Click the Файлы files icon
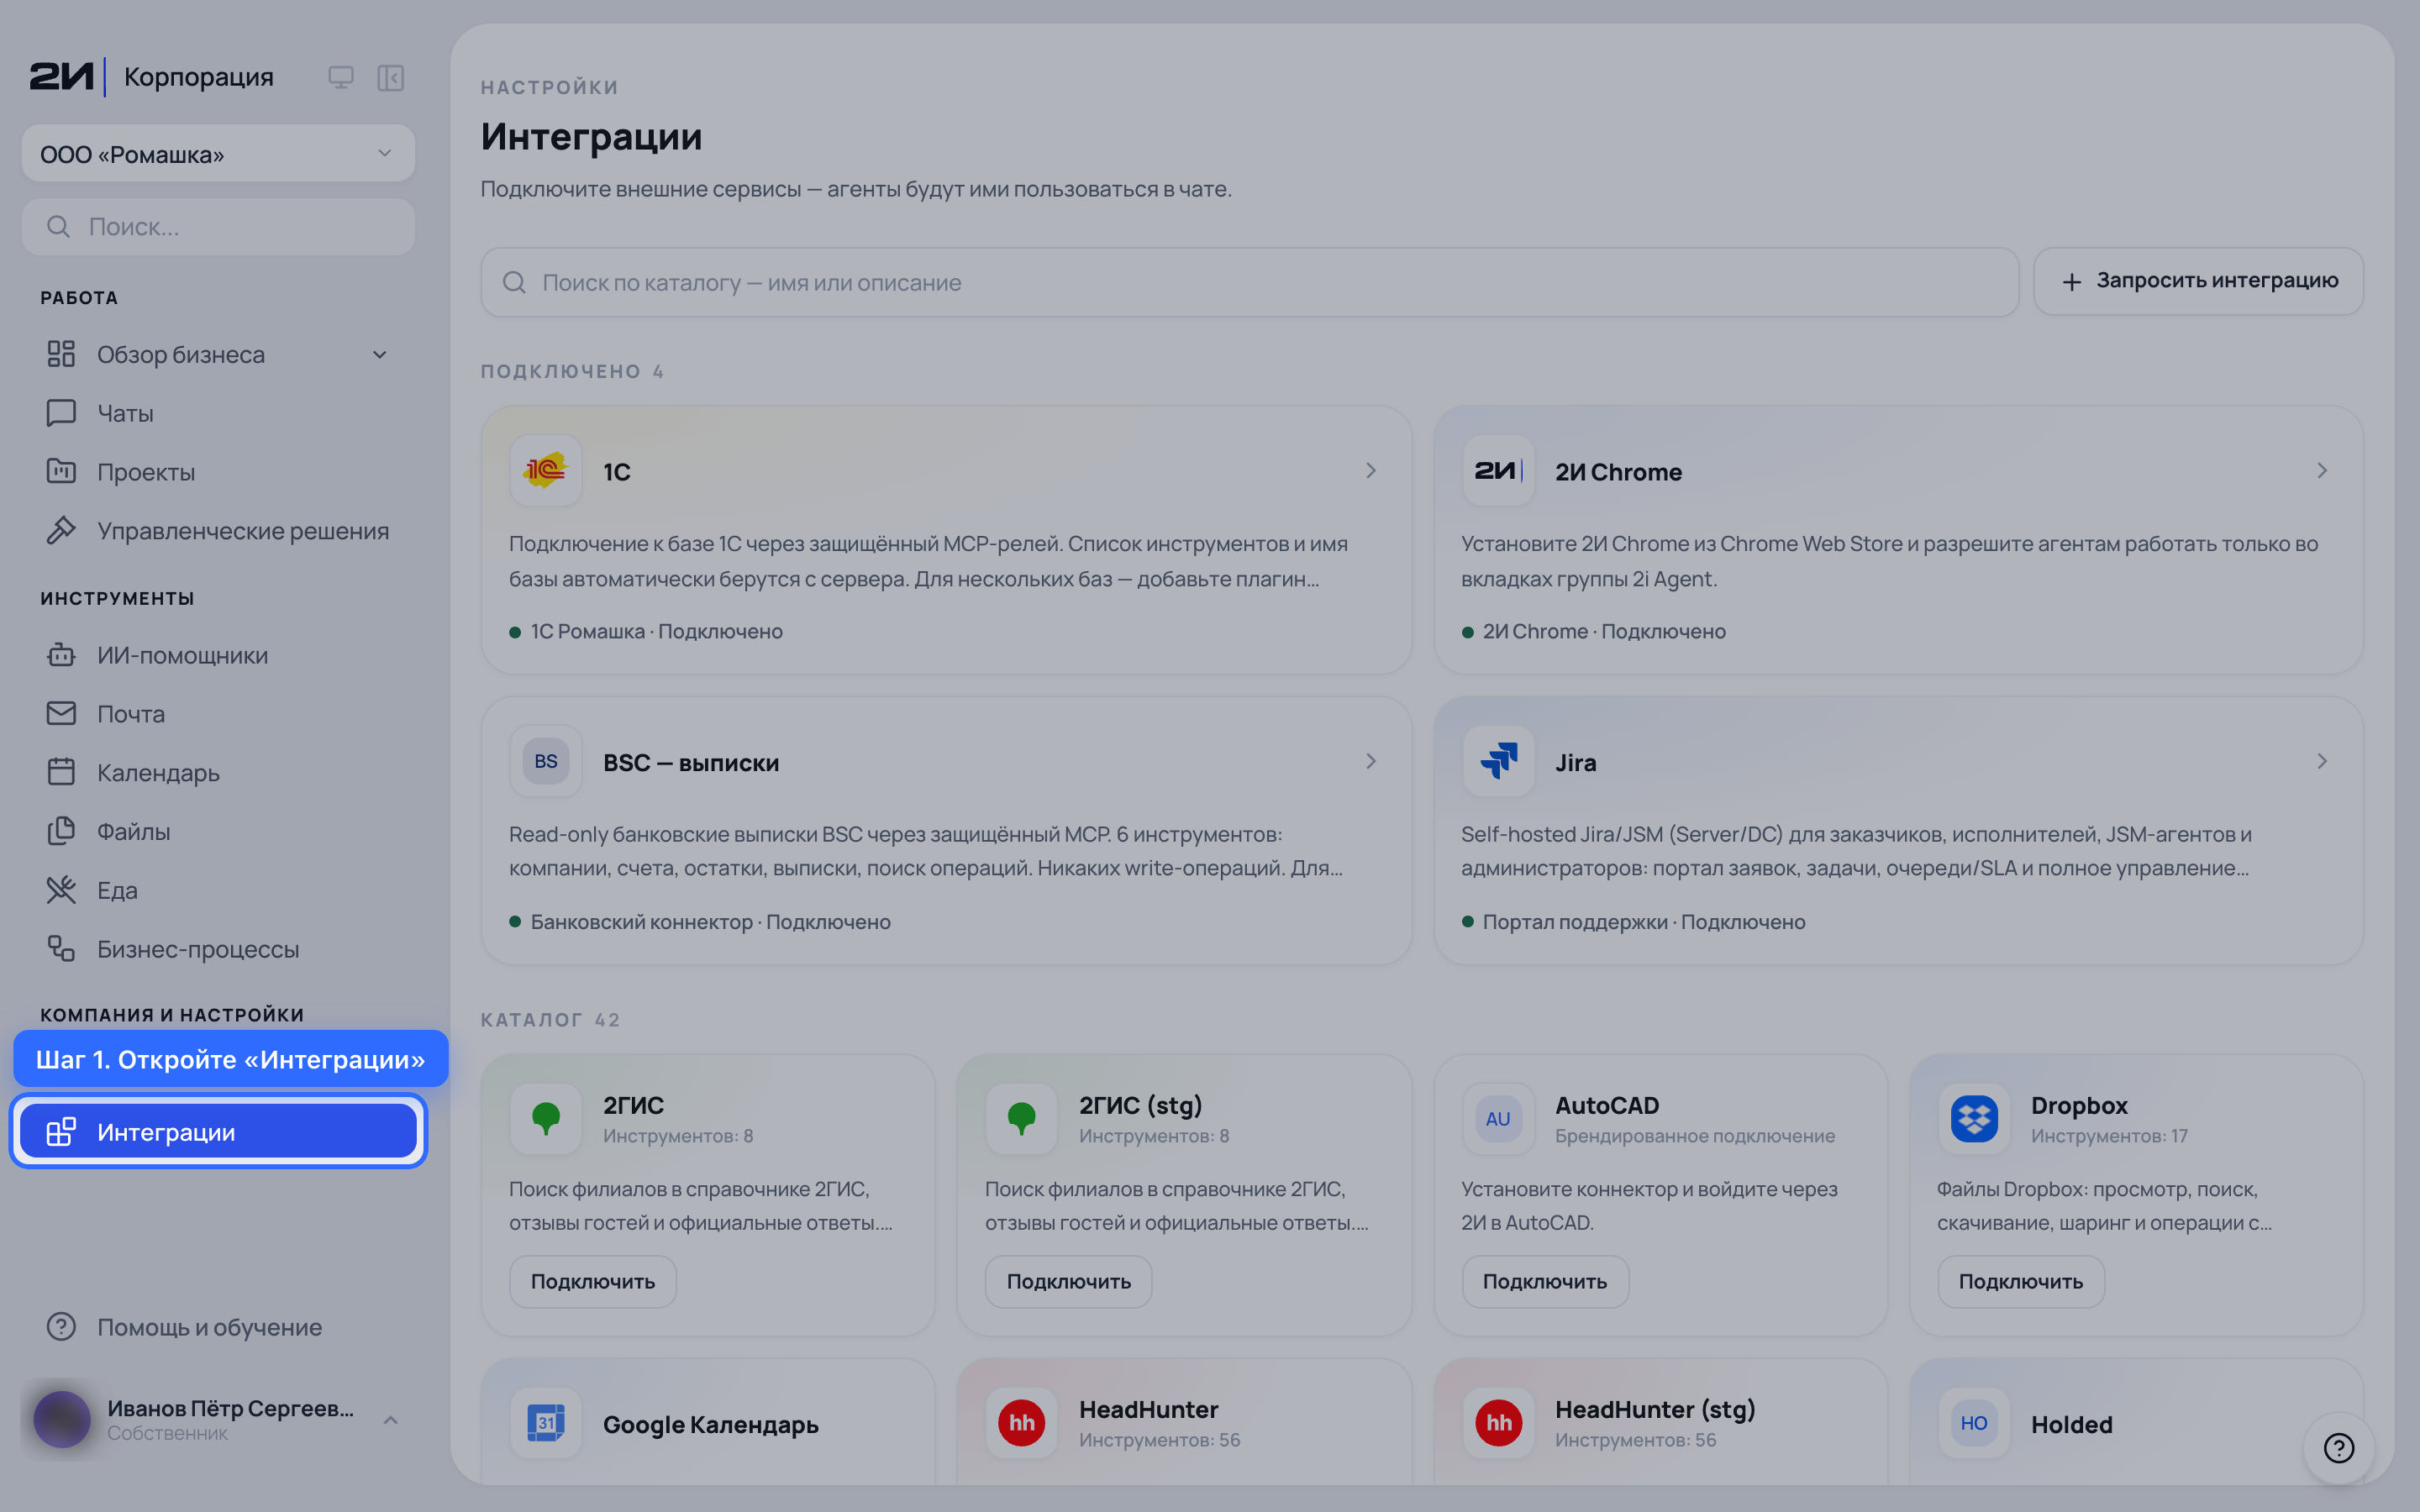The height and width of the screenshot is (1512, 2420). point(61,831)
